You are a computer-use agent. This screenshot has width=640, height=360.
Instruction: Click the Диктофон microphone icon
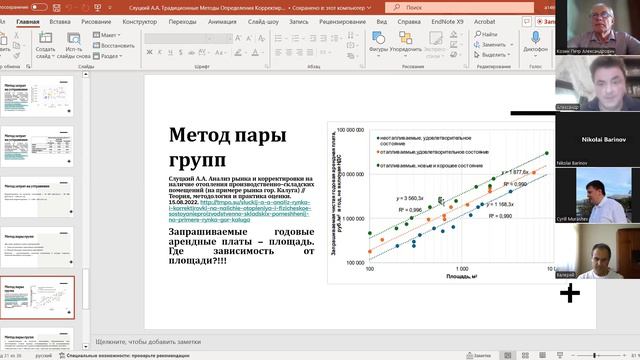(536, 38)
